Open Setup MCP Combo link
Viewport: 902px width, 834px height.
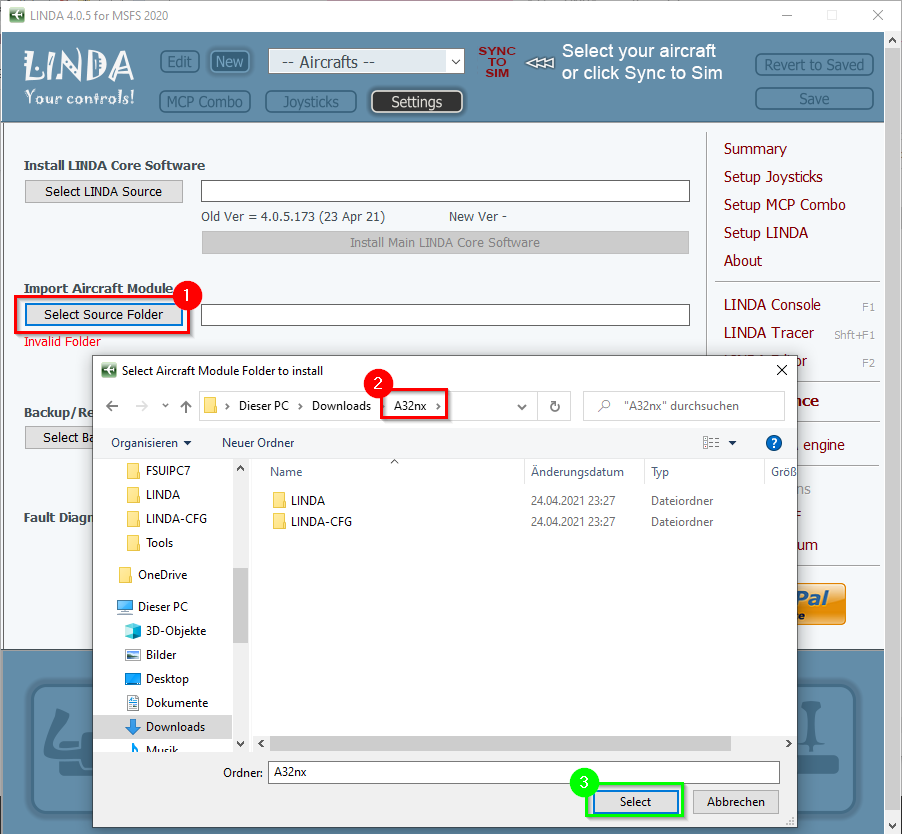click(784, 205)
